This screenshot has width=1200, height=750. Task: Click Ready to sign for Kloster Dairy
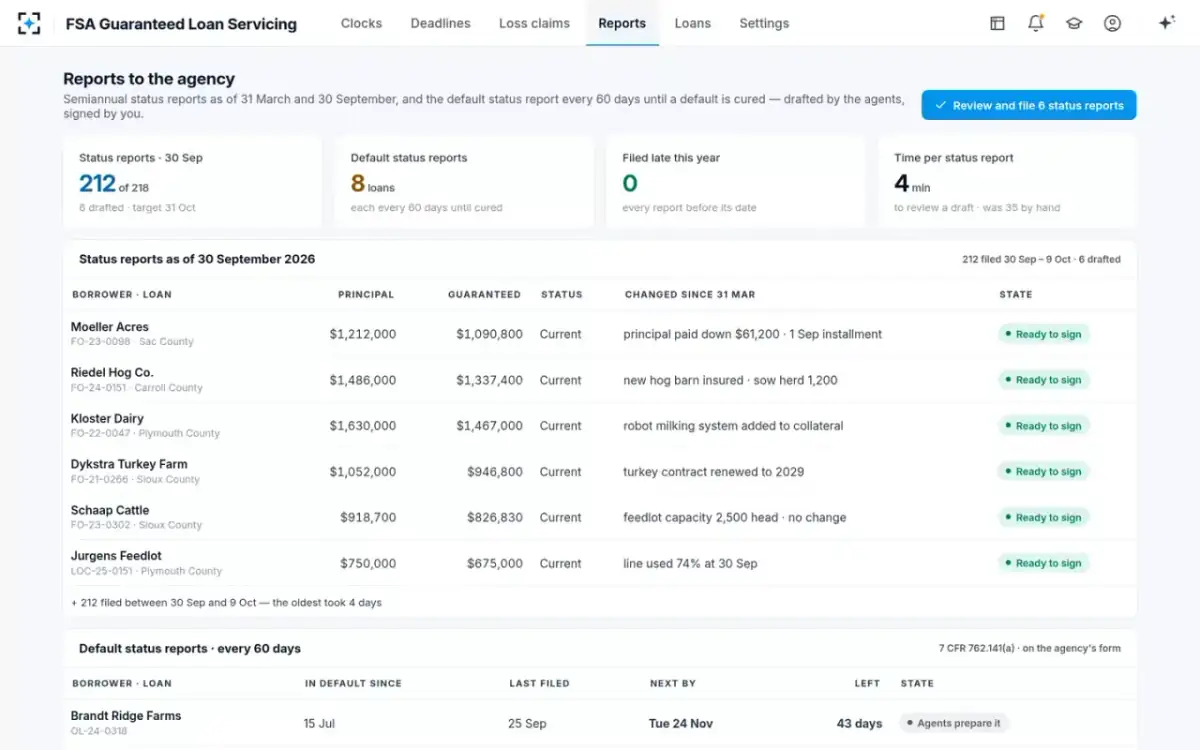1043,426
